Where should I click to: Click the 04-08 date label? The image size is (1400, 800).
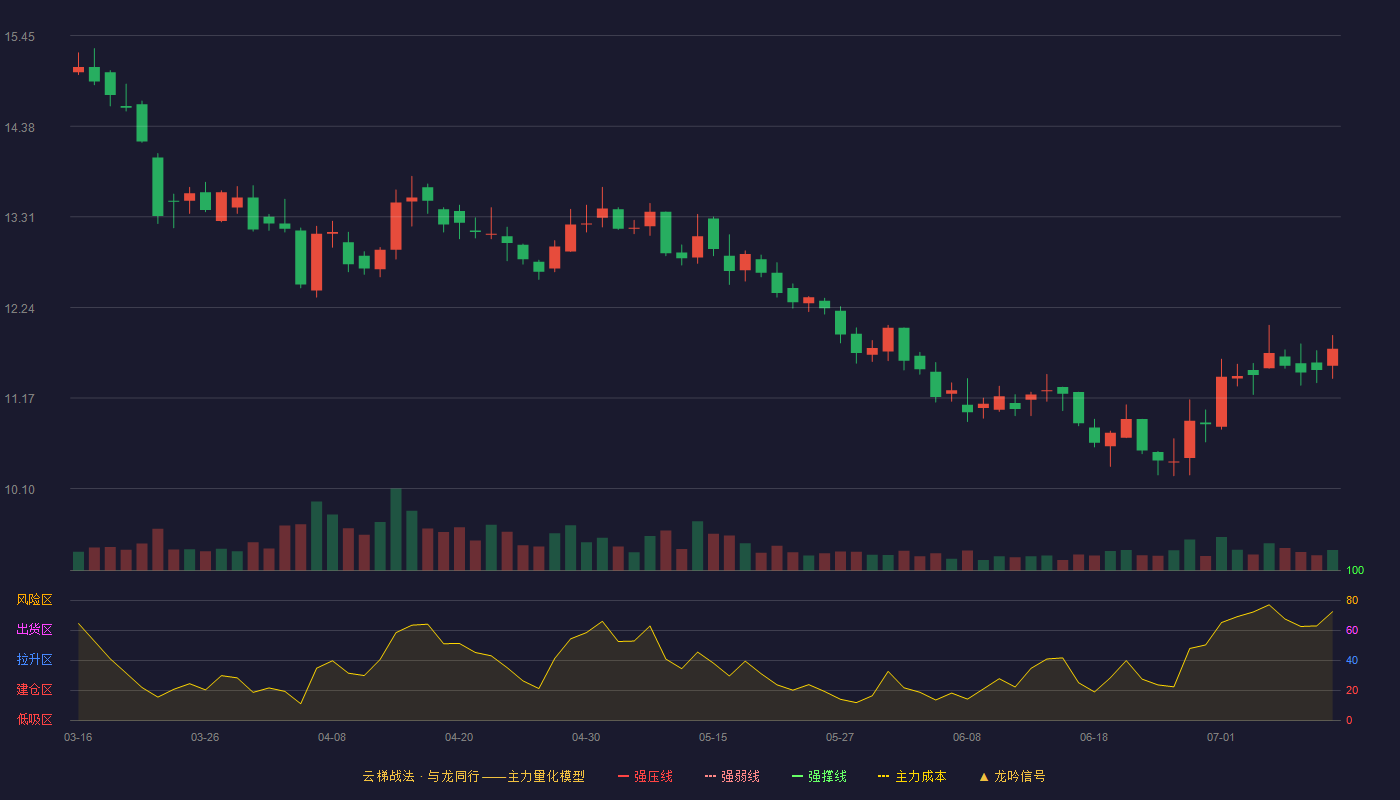[x=332, y=737]
